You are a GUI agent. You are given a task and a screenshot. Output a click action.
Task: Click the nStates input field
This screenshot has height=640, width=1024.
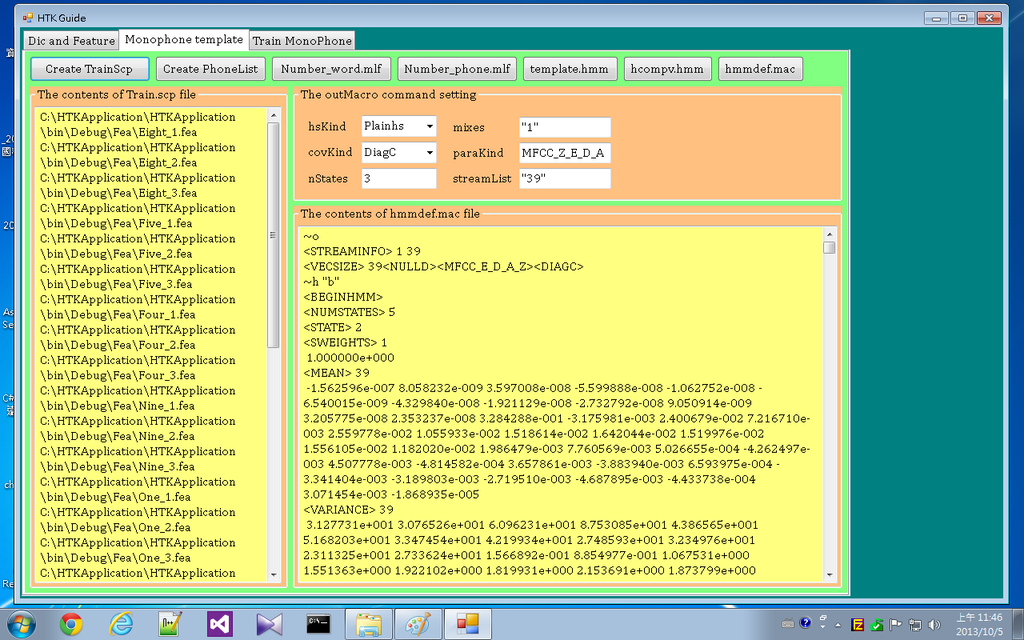pos(398,178)
